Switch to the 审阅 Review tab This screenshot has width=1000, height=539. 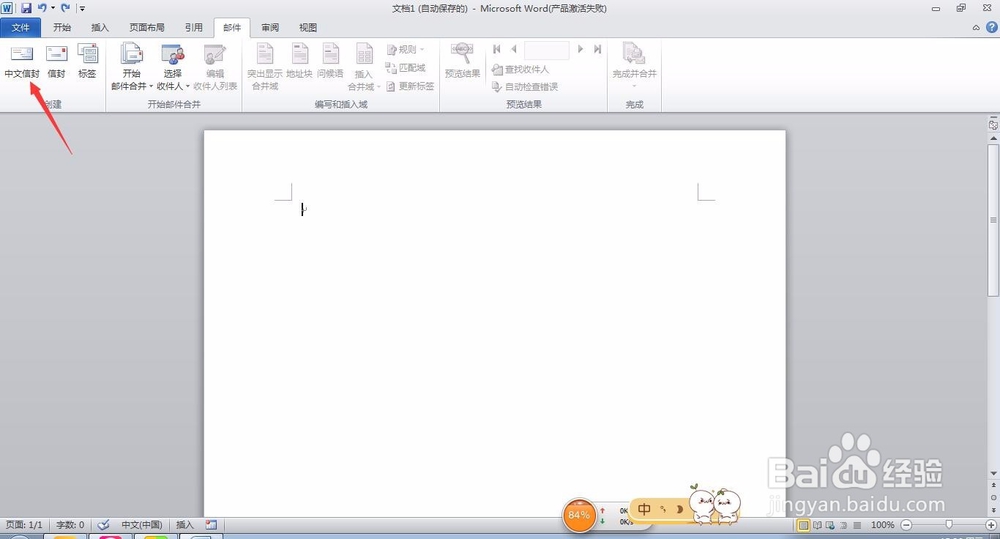pos(270,27)
